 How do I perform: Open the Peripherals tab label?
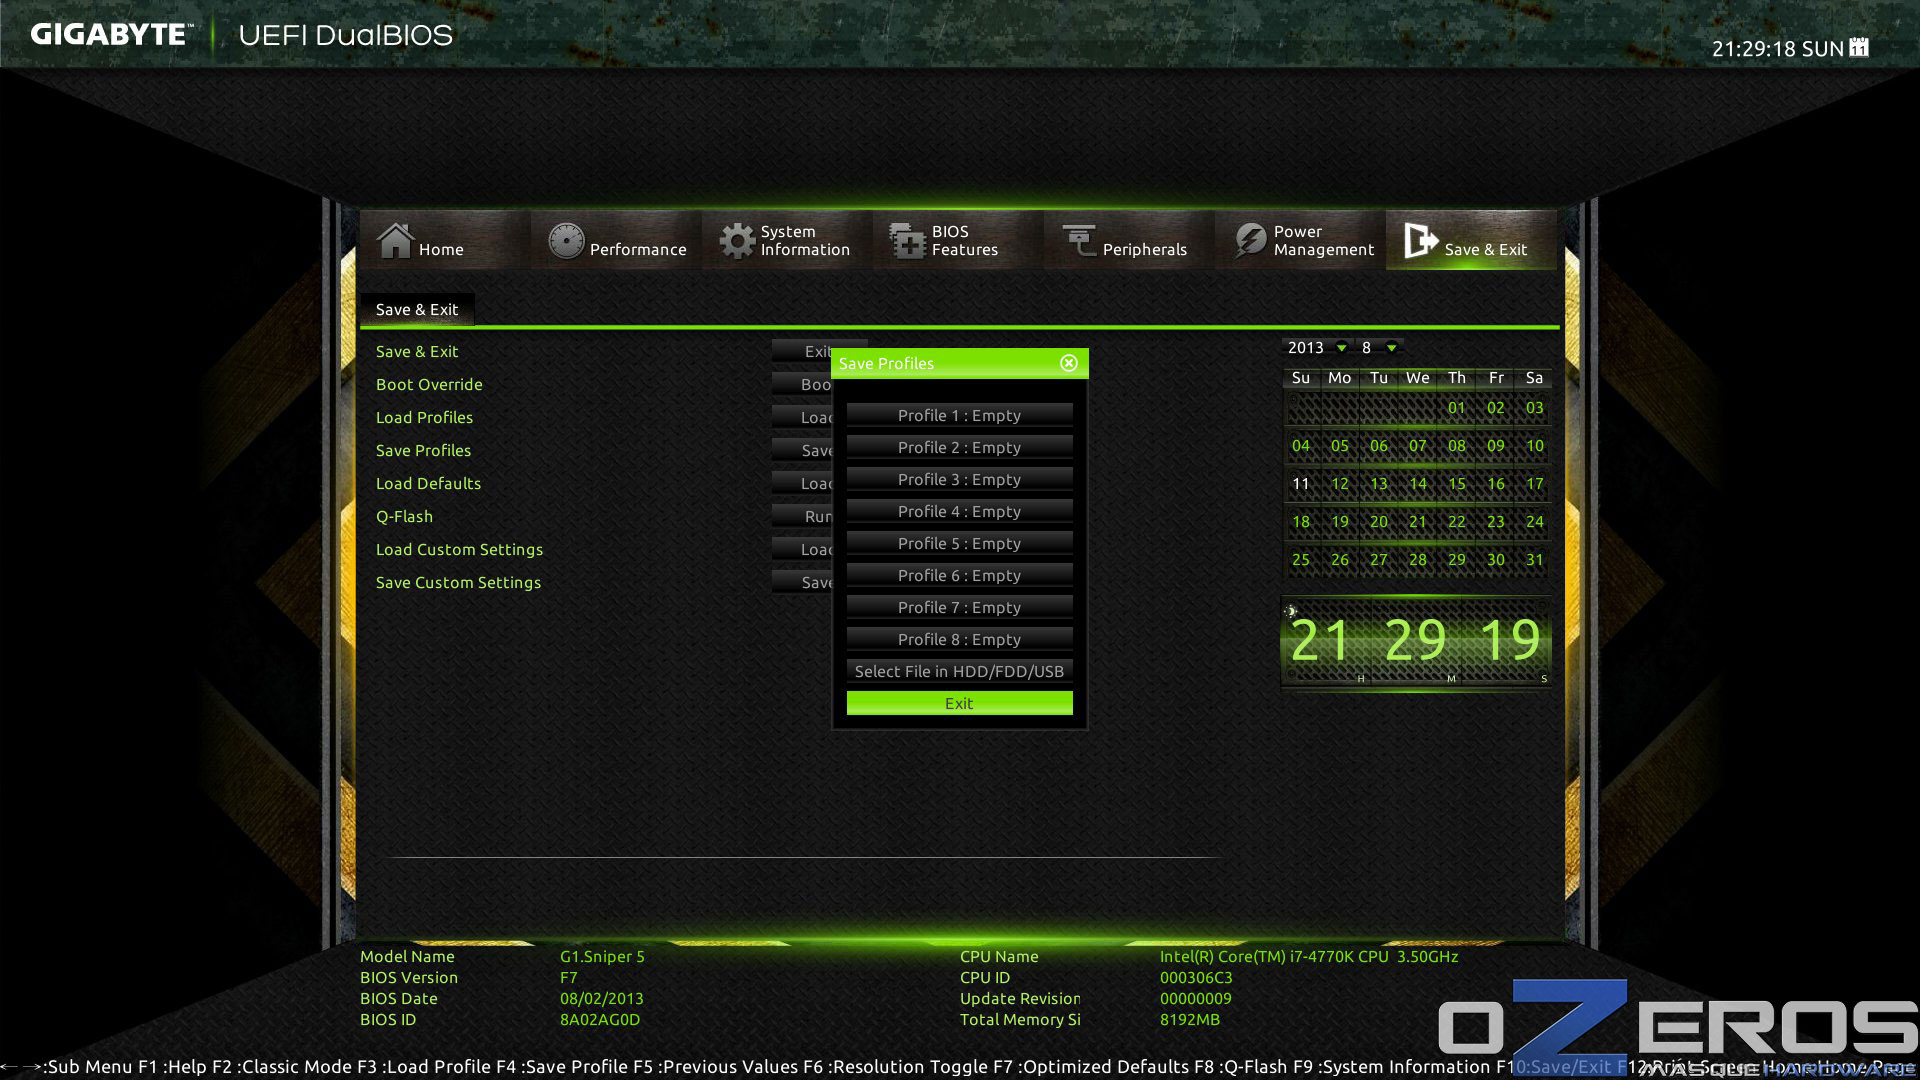1145,249
